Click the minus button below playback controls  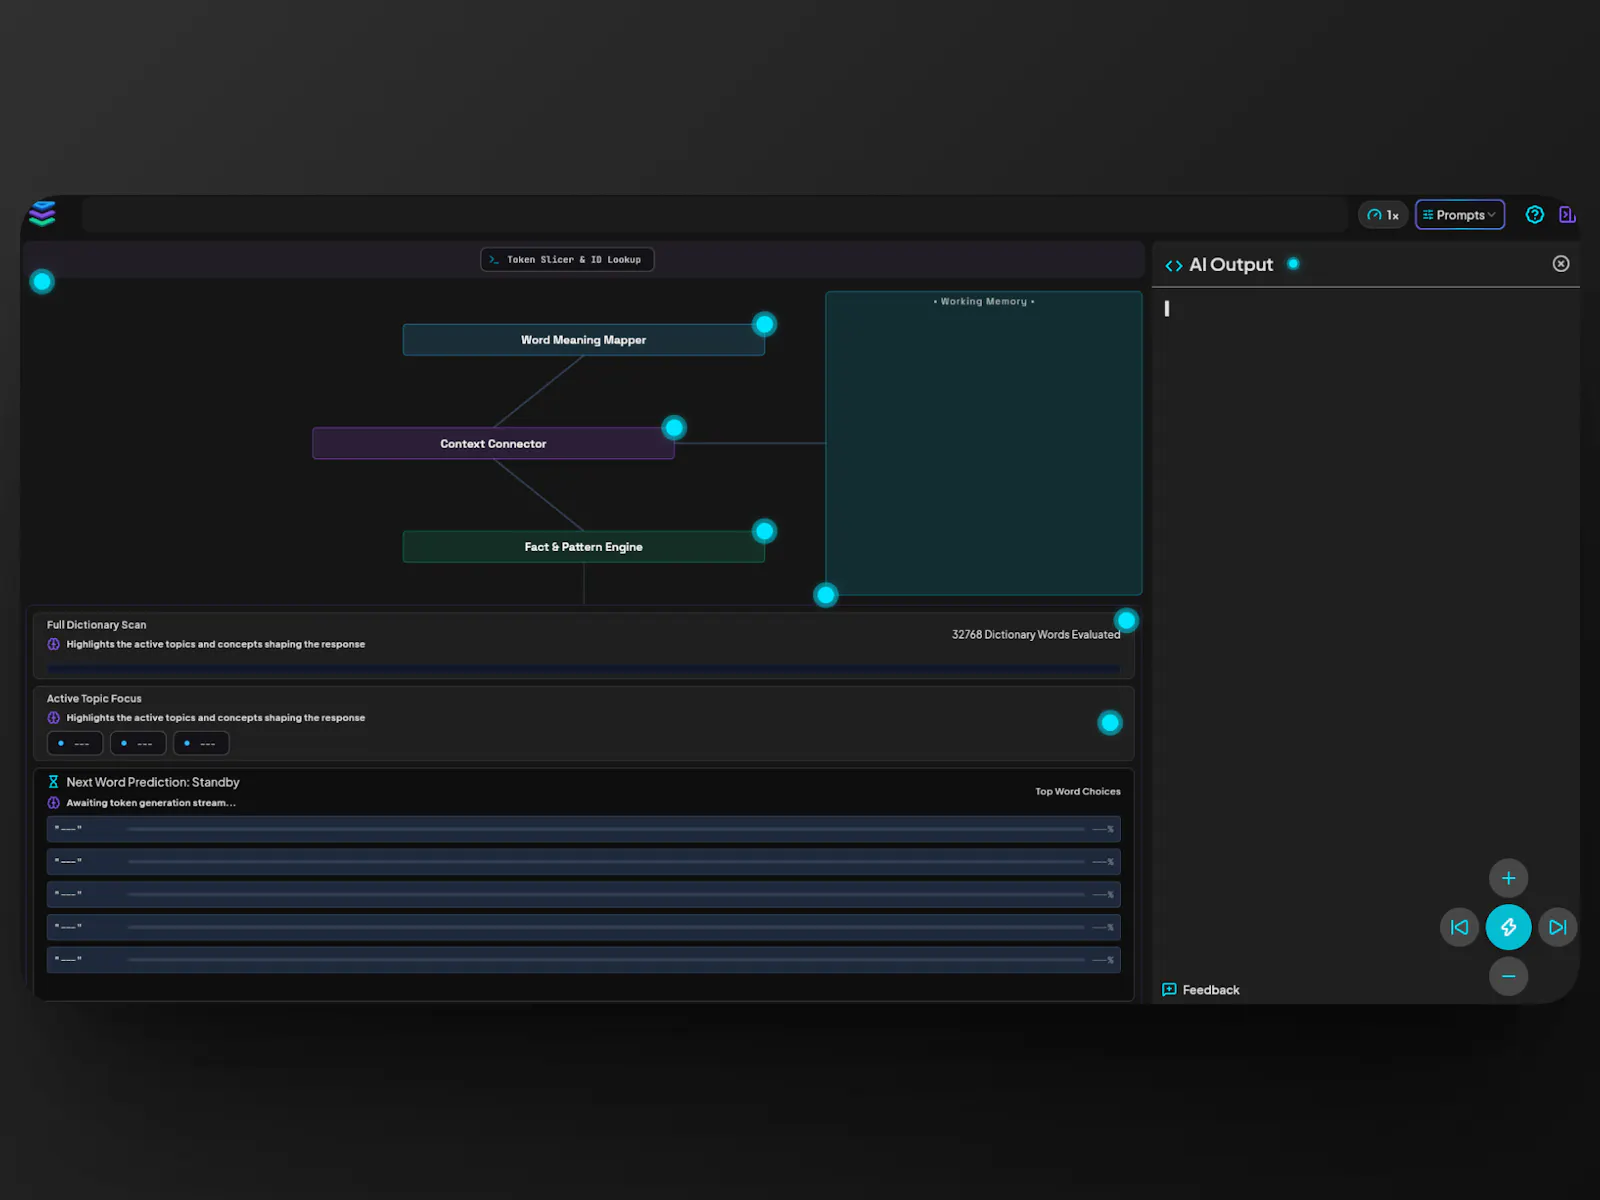point(1508,976)
